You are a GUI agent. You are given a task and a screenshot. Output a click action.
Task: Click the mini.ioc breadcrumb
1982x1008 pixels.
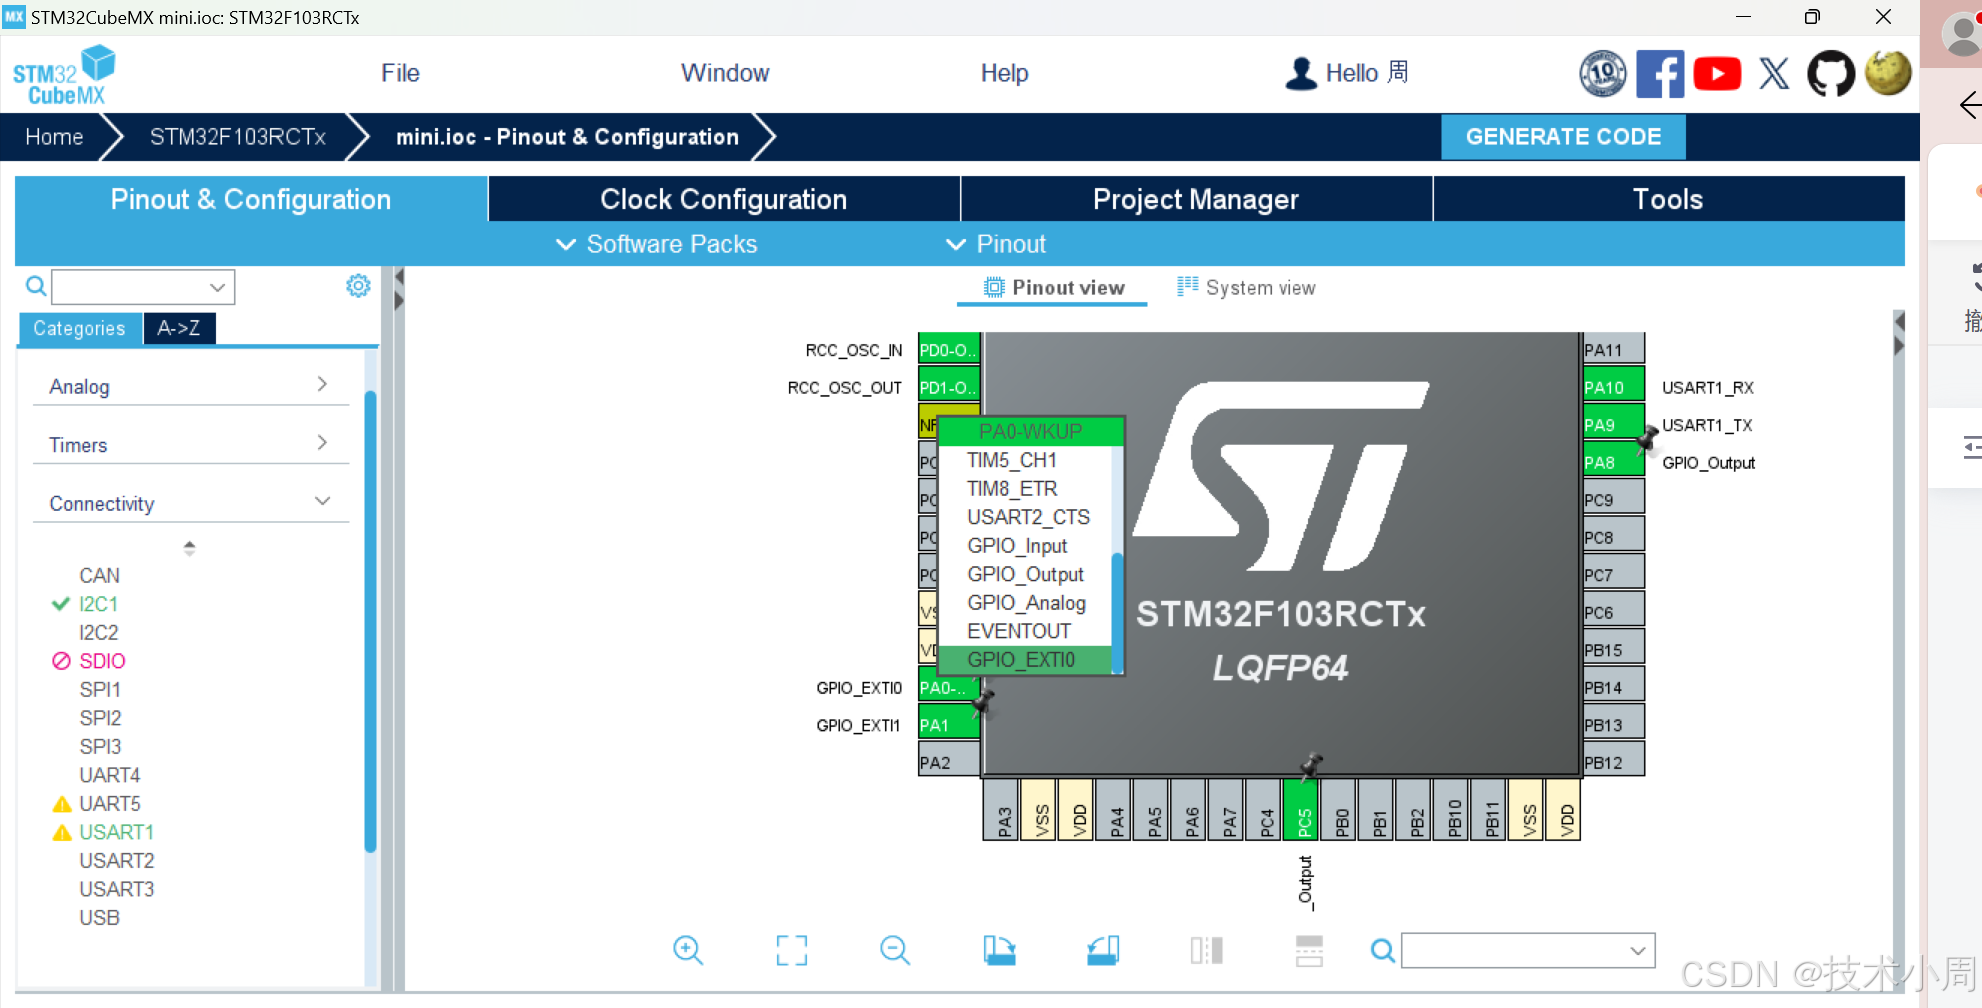[x=567, y=137]
